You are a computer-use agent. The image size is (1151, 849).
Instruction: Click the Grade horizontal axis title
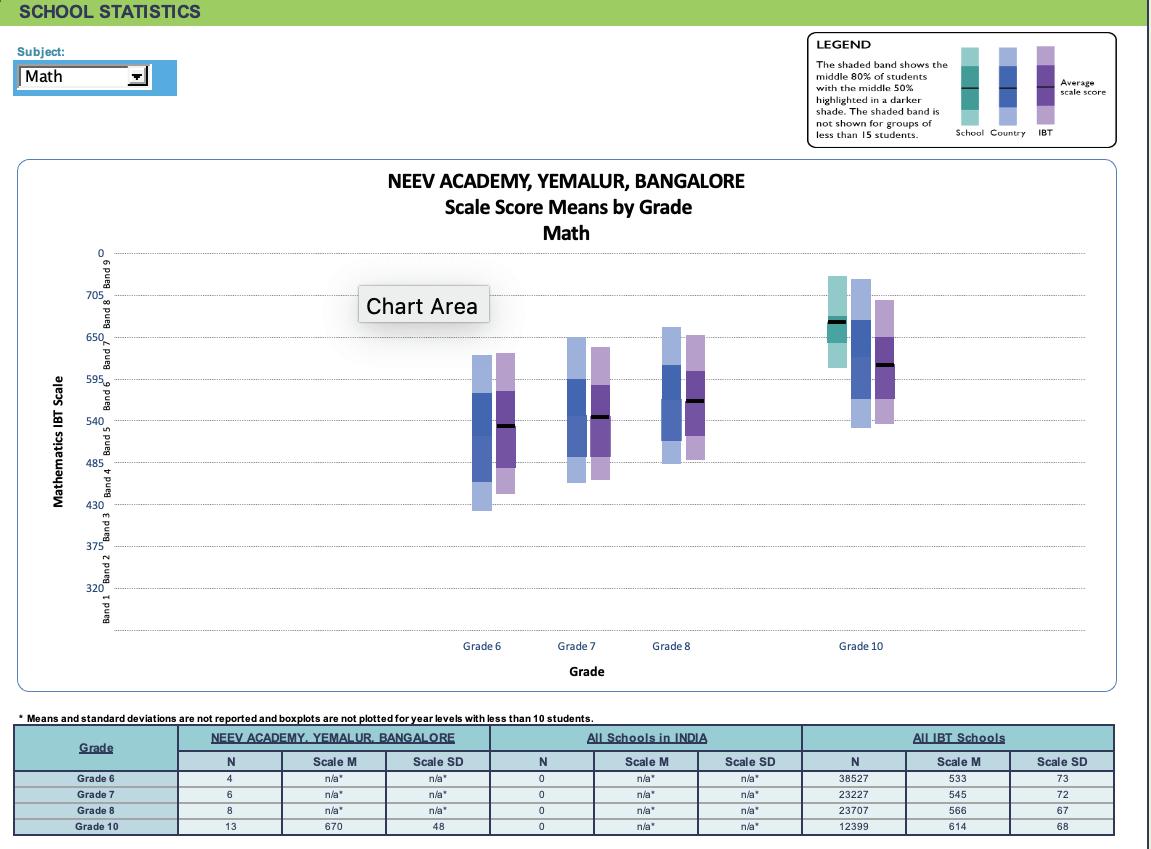point(587,671)
